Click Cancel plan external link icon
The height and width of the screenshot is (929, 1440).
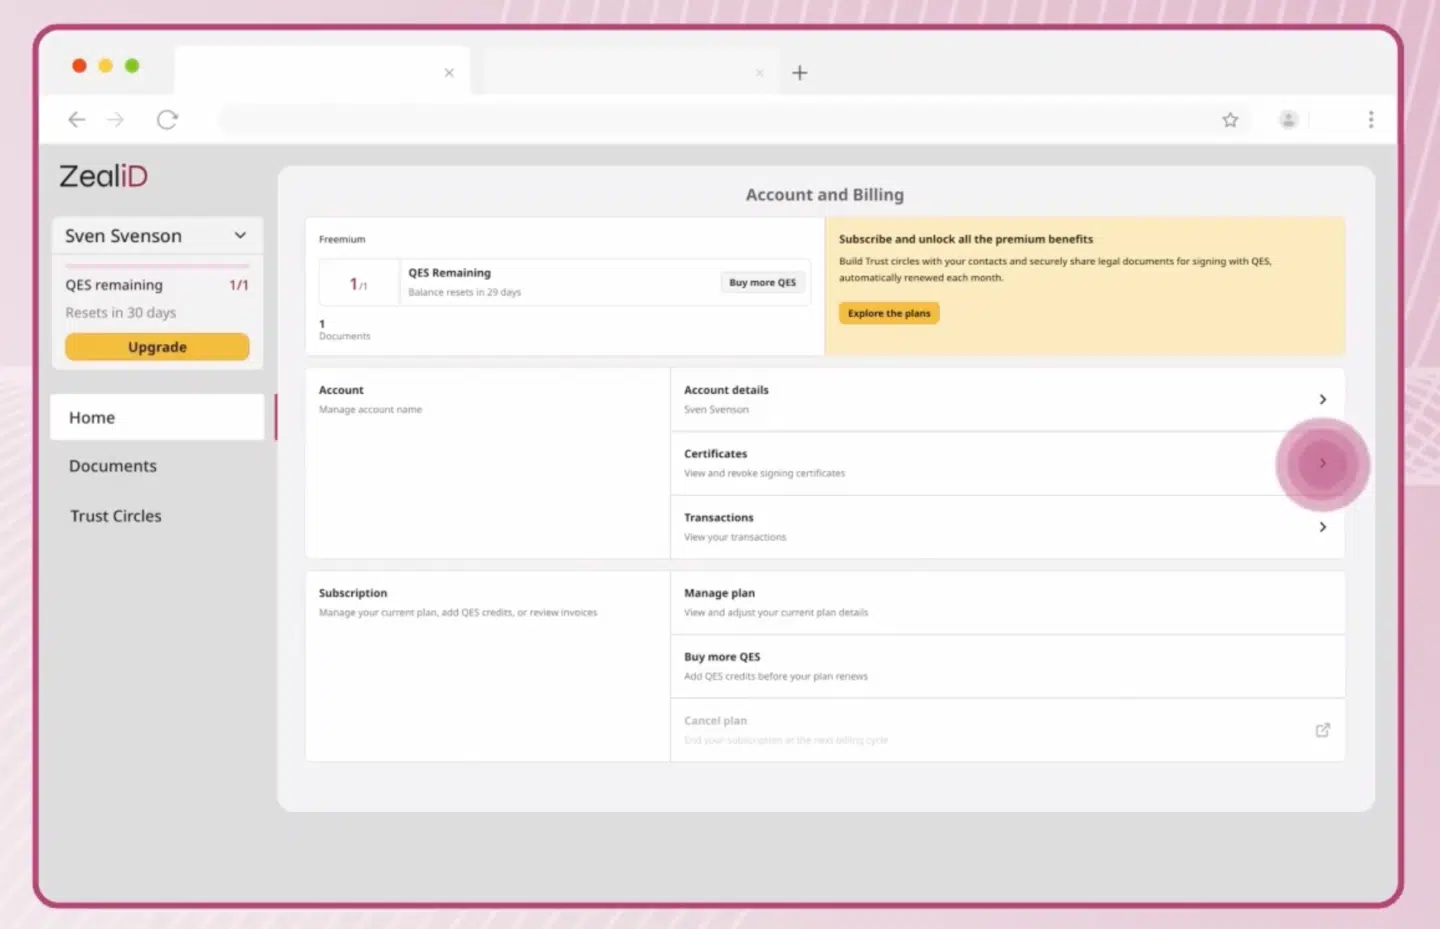1322,730
